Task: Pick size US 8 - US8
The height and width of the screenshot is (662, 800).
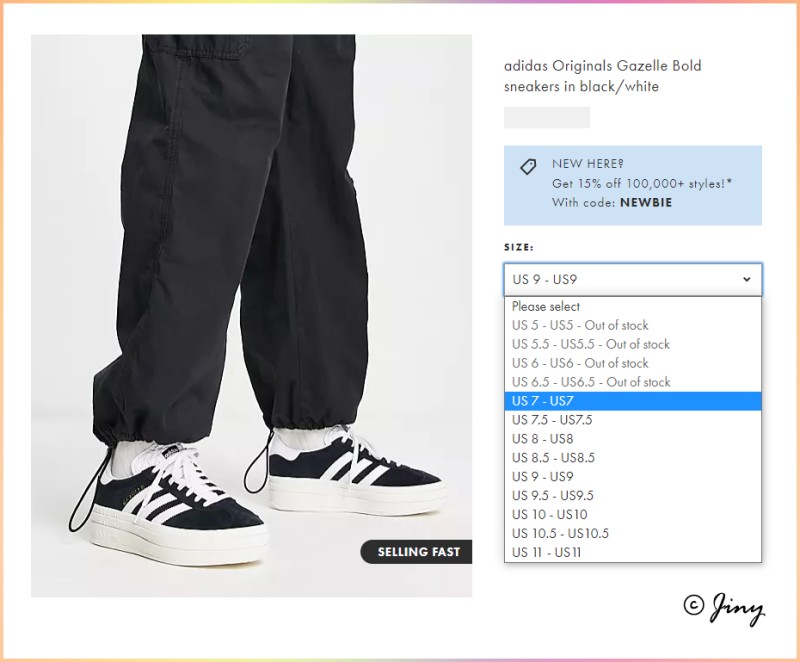Action: 633,439
